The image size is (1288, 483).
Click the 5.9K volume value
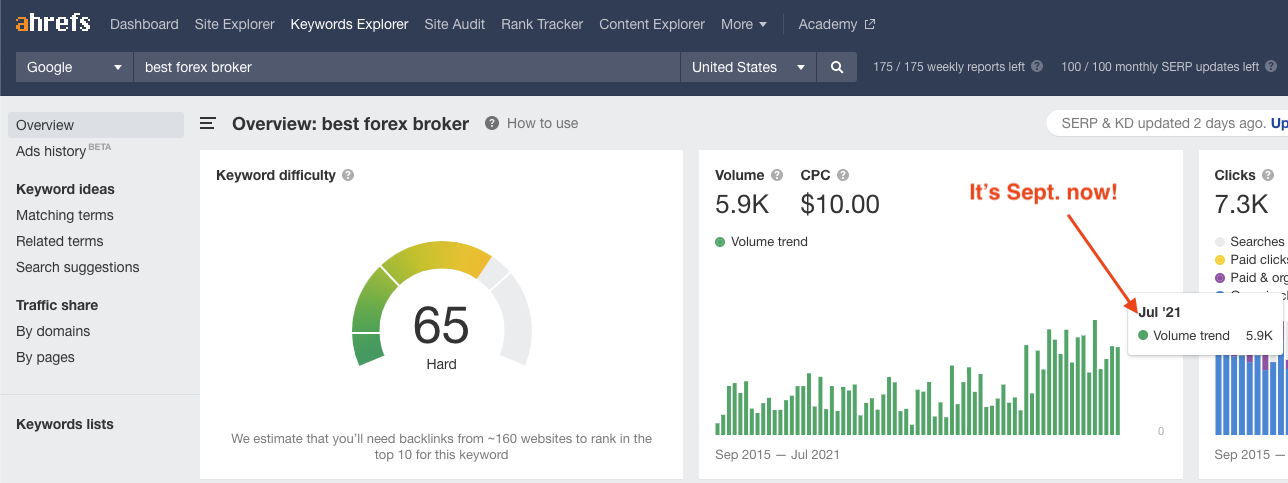point(742,205)
